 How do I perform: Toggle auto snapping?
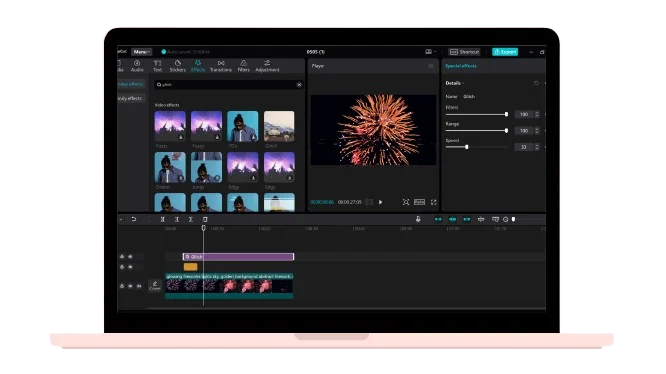click(452, 219)
